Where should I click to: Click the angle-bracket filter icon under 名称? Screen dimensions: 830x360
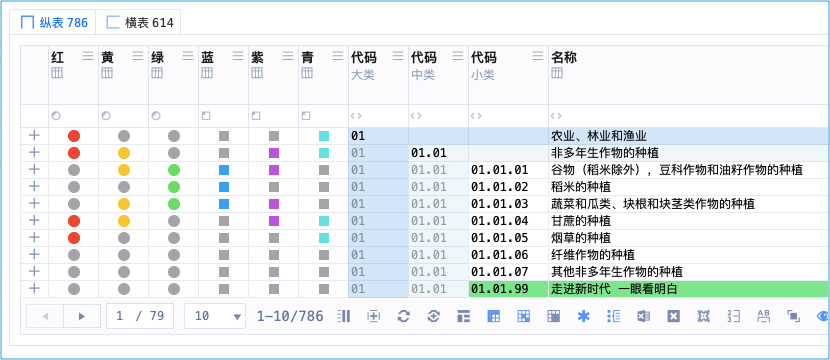click(x=556, y=115)
